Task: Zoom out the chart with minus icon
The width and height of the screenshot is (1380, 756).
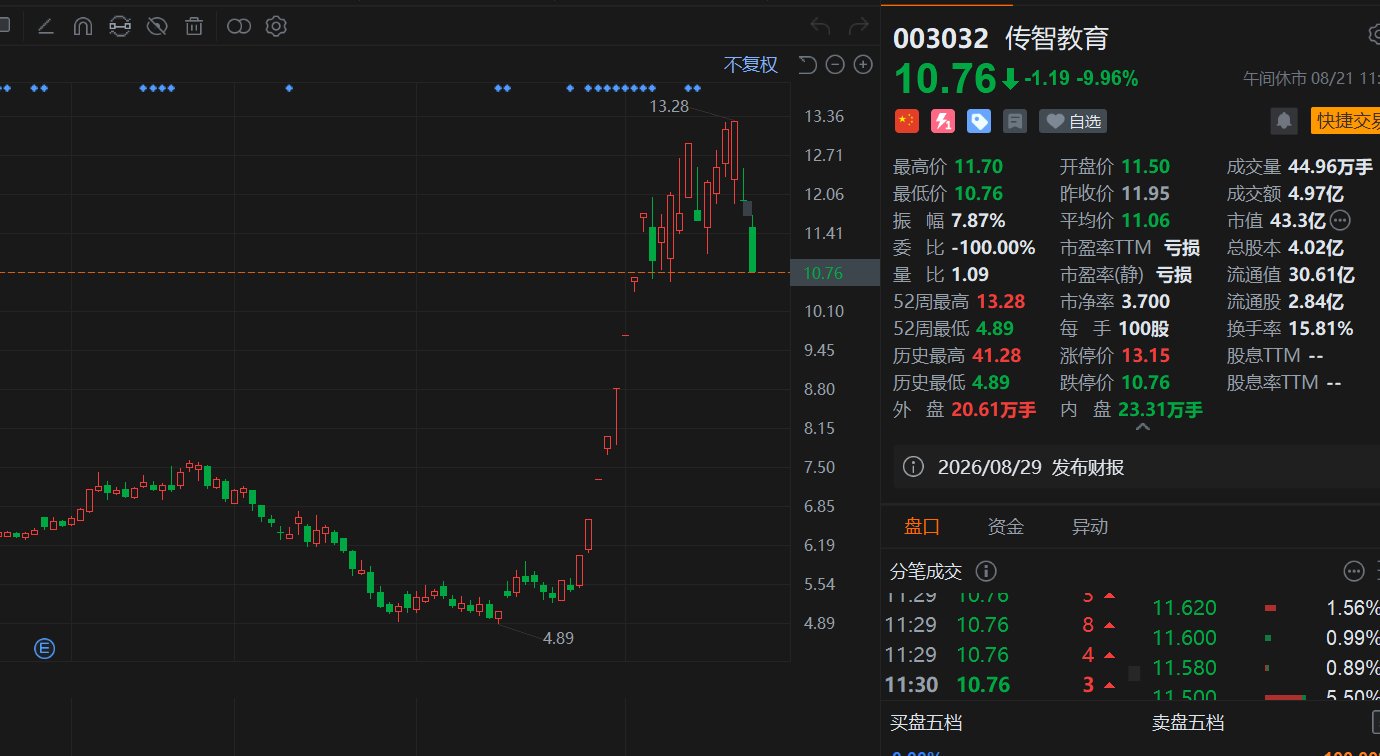Action: tap(835, 65)
